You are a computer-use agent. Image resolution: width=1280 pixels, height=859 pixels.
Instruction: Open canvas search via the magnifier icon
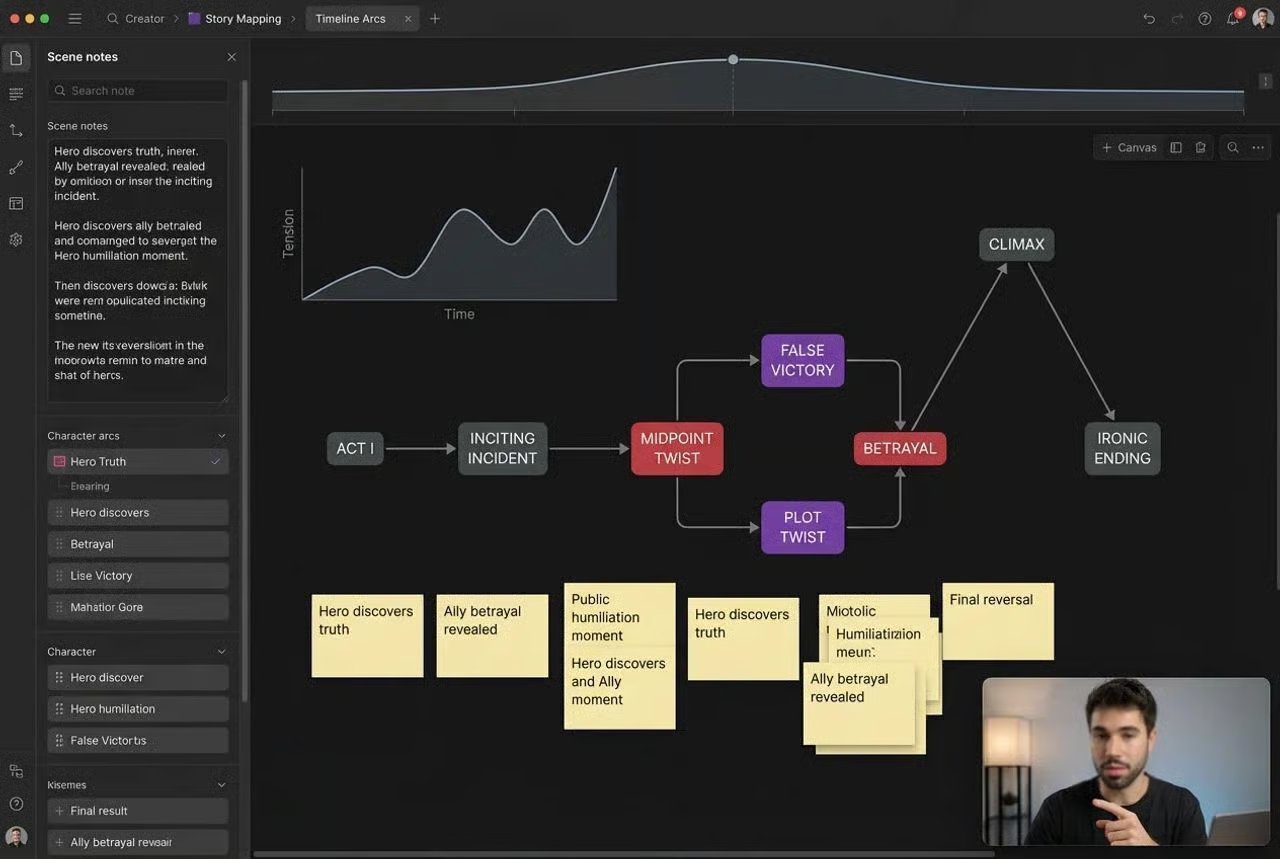(x=1232, y=147)
